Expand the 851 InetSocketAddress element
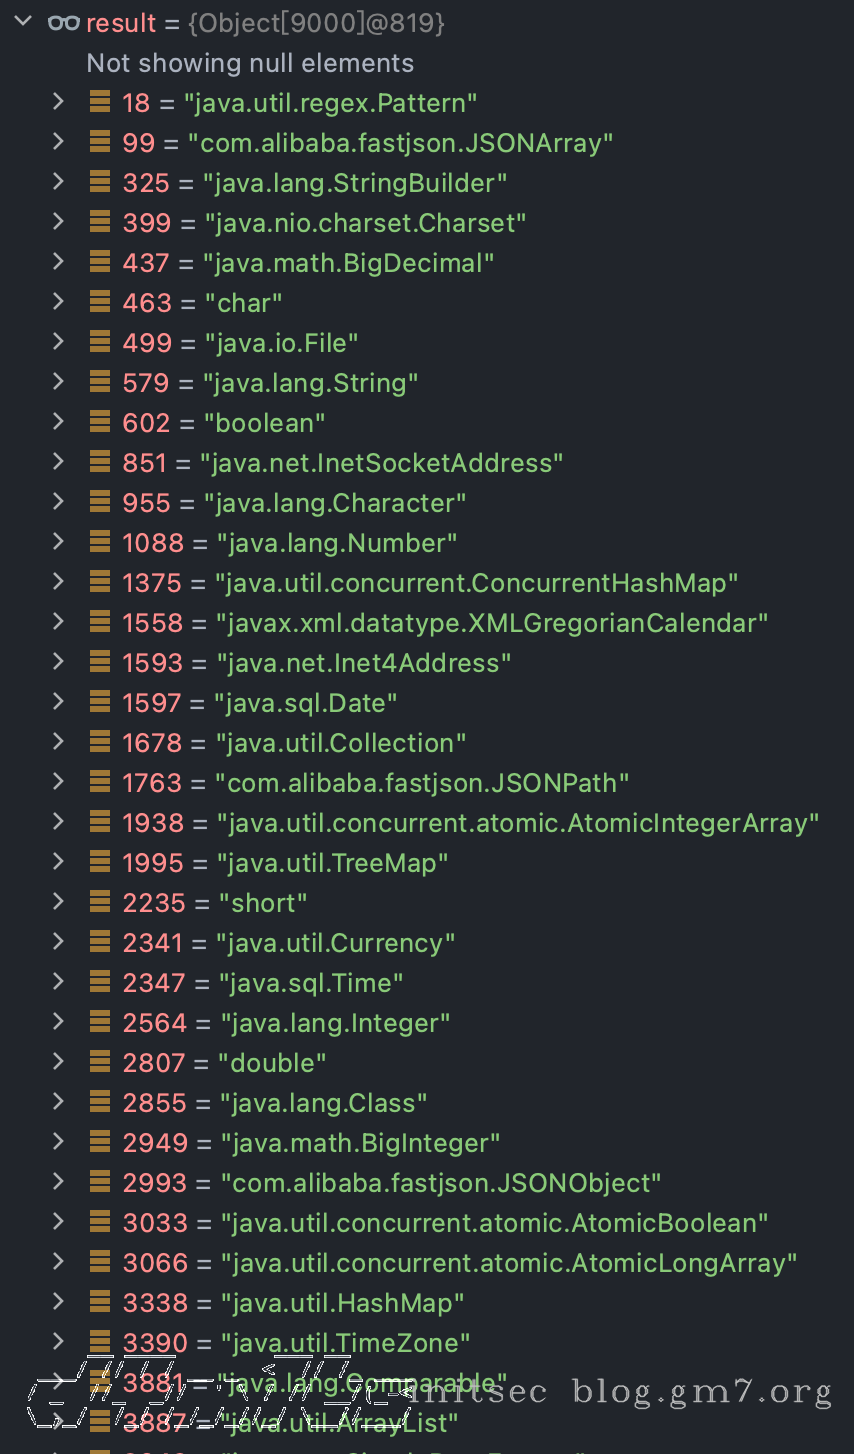This screenshot has width=854, height=1454. pyautogui.click(x=58, y=461)
